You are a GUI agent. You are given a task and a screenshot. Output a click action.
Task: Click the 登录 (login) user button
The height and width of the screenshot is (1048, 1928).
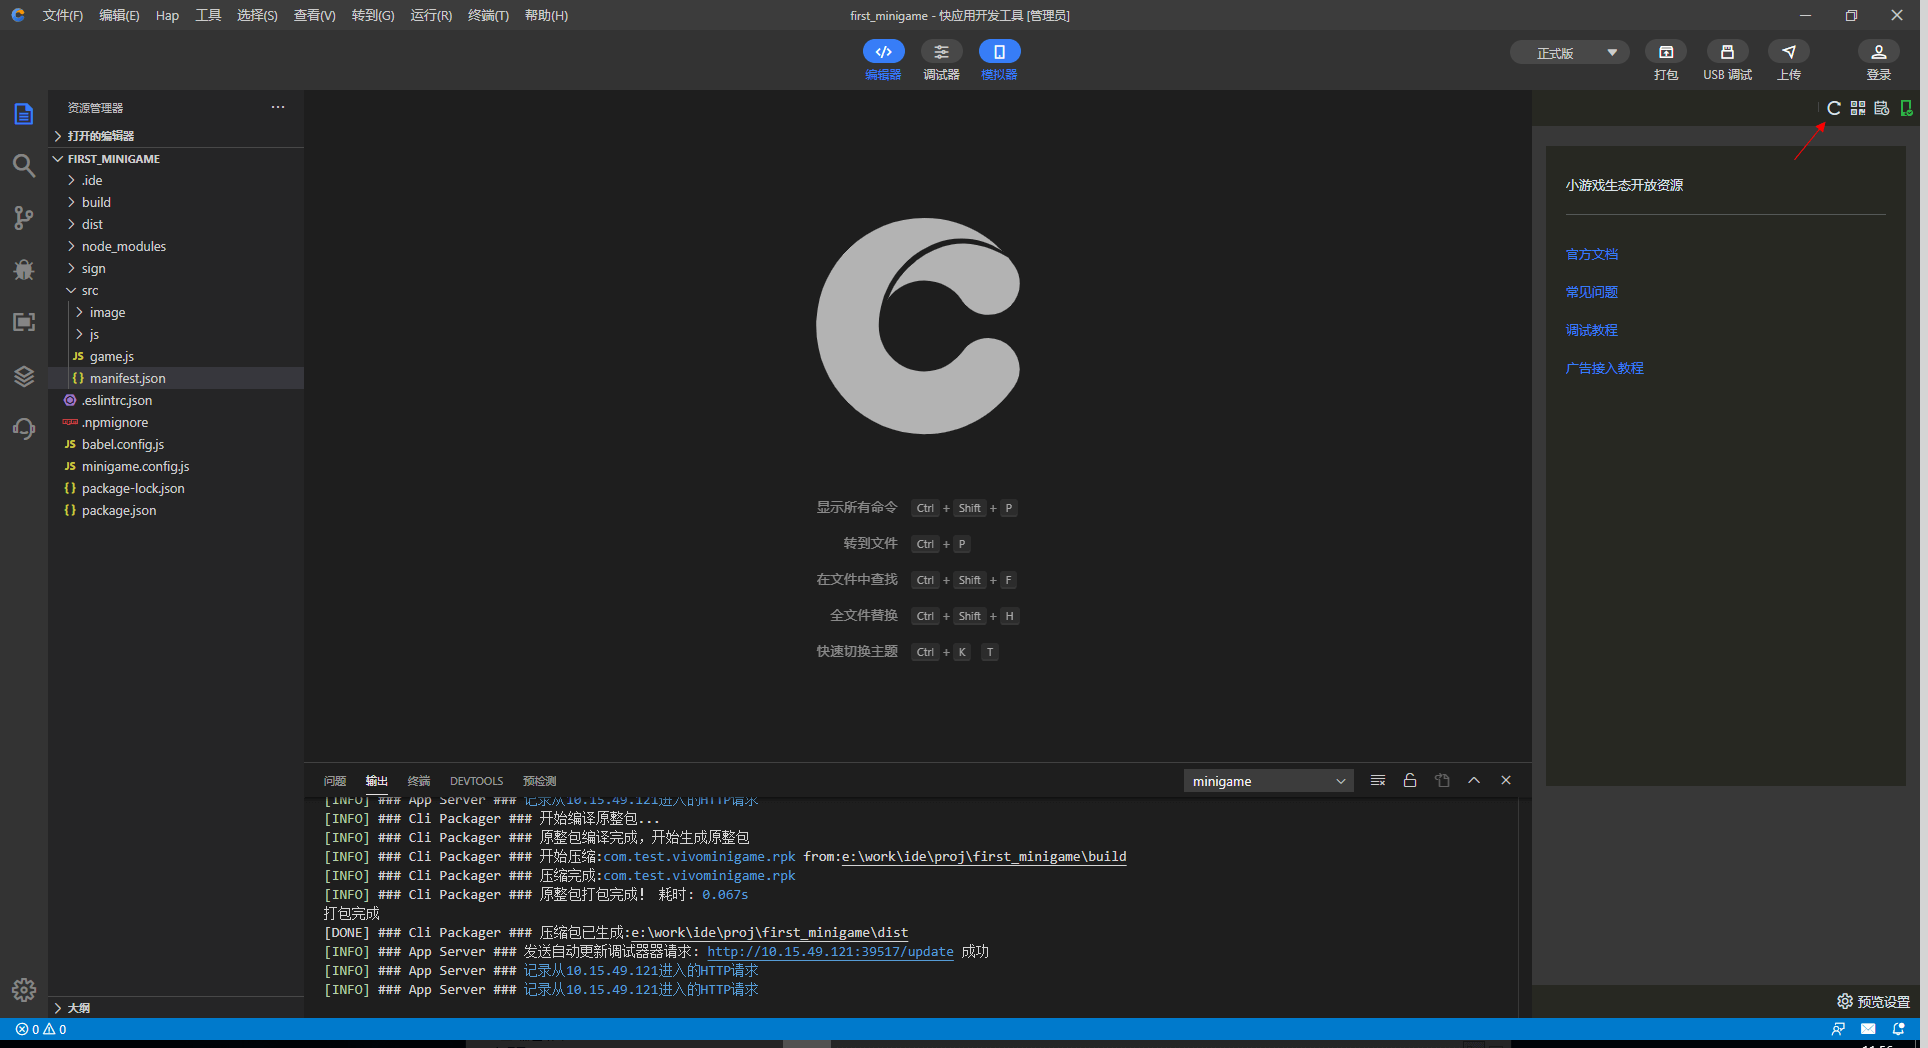tap(1879, 60)
